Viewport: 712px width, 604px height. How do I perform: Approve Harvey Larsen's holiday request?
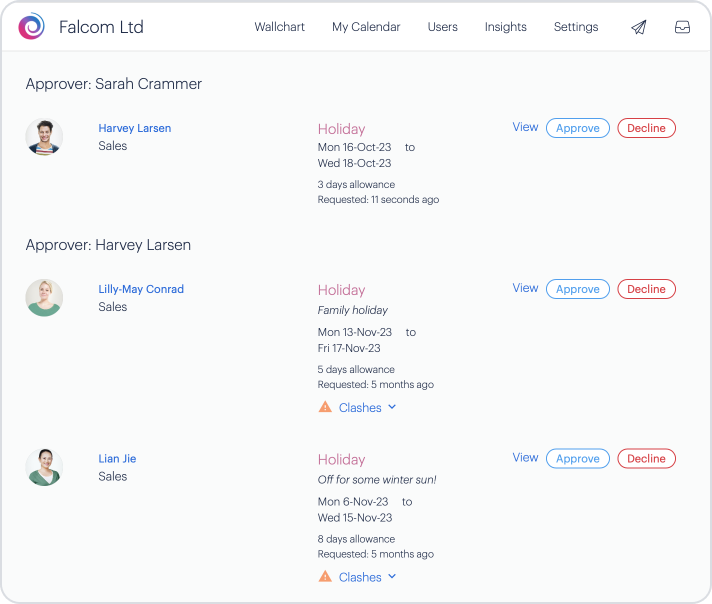click(578, 128)
